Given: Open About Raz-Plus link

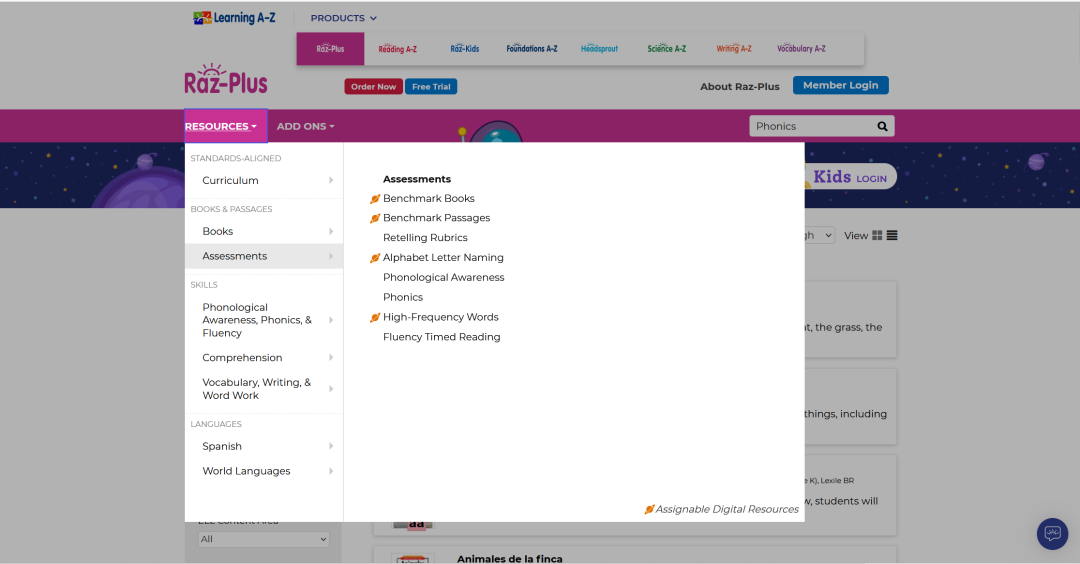Looking at the screenshot, I should pos(740,87).
